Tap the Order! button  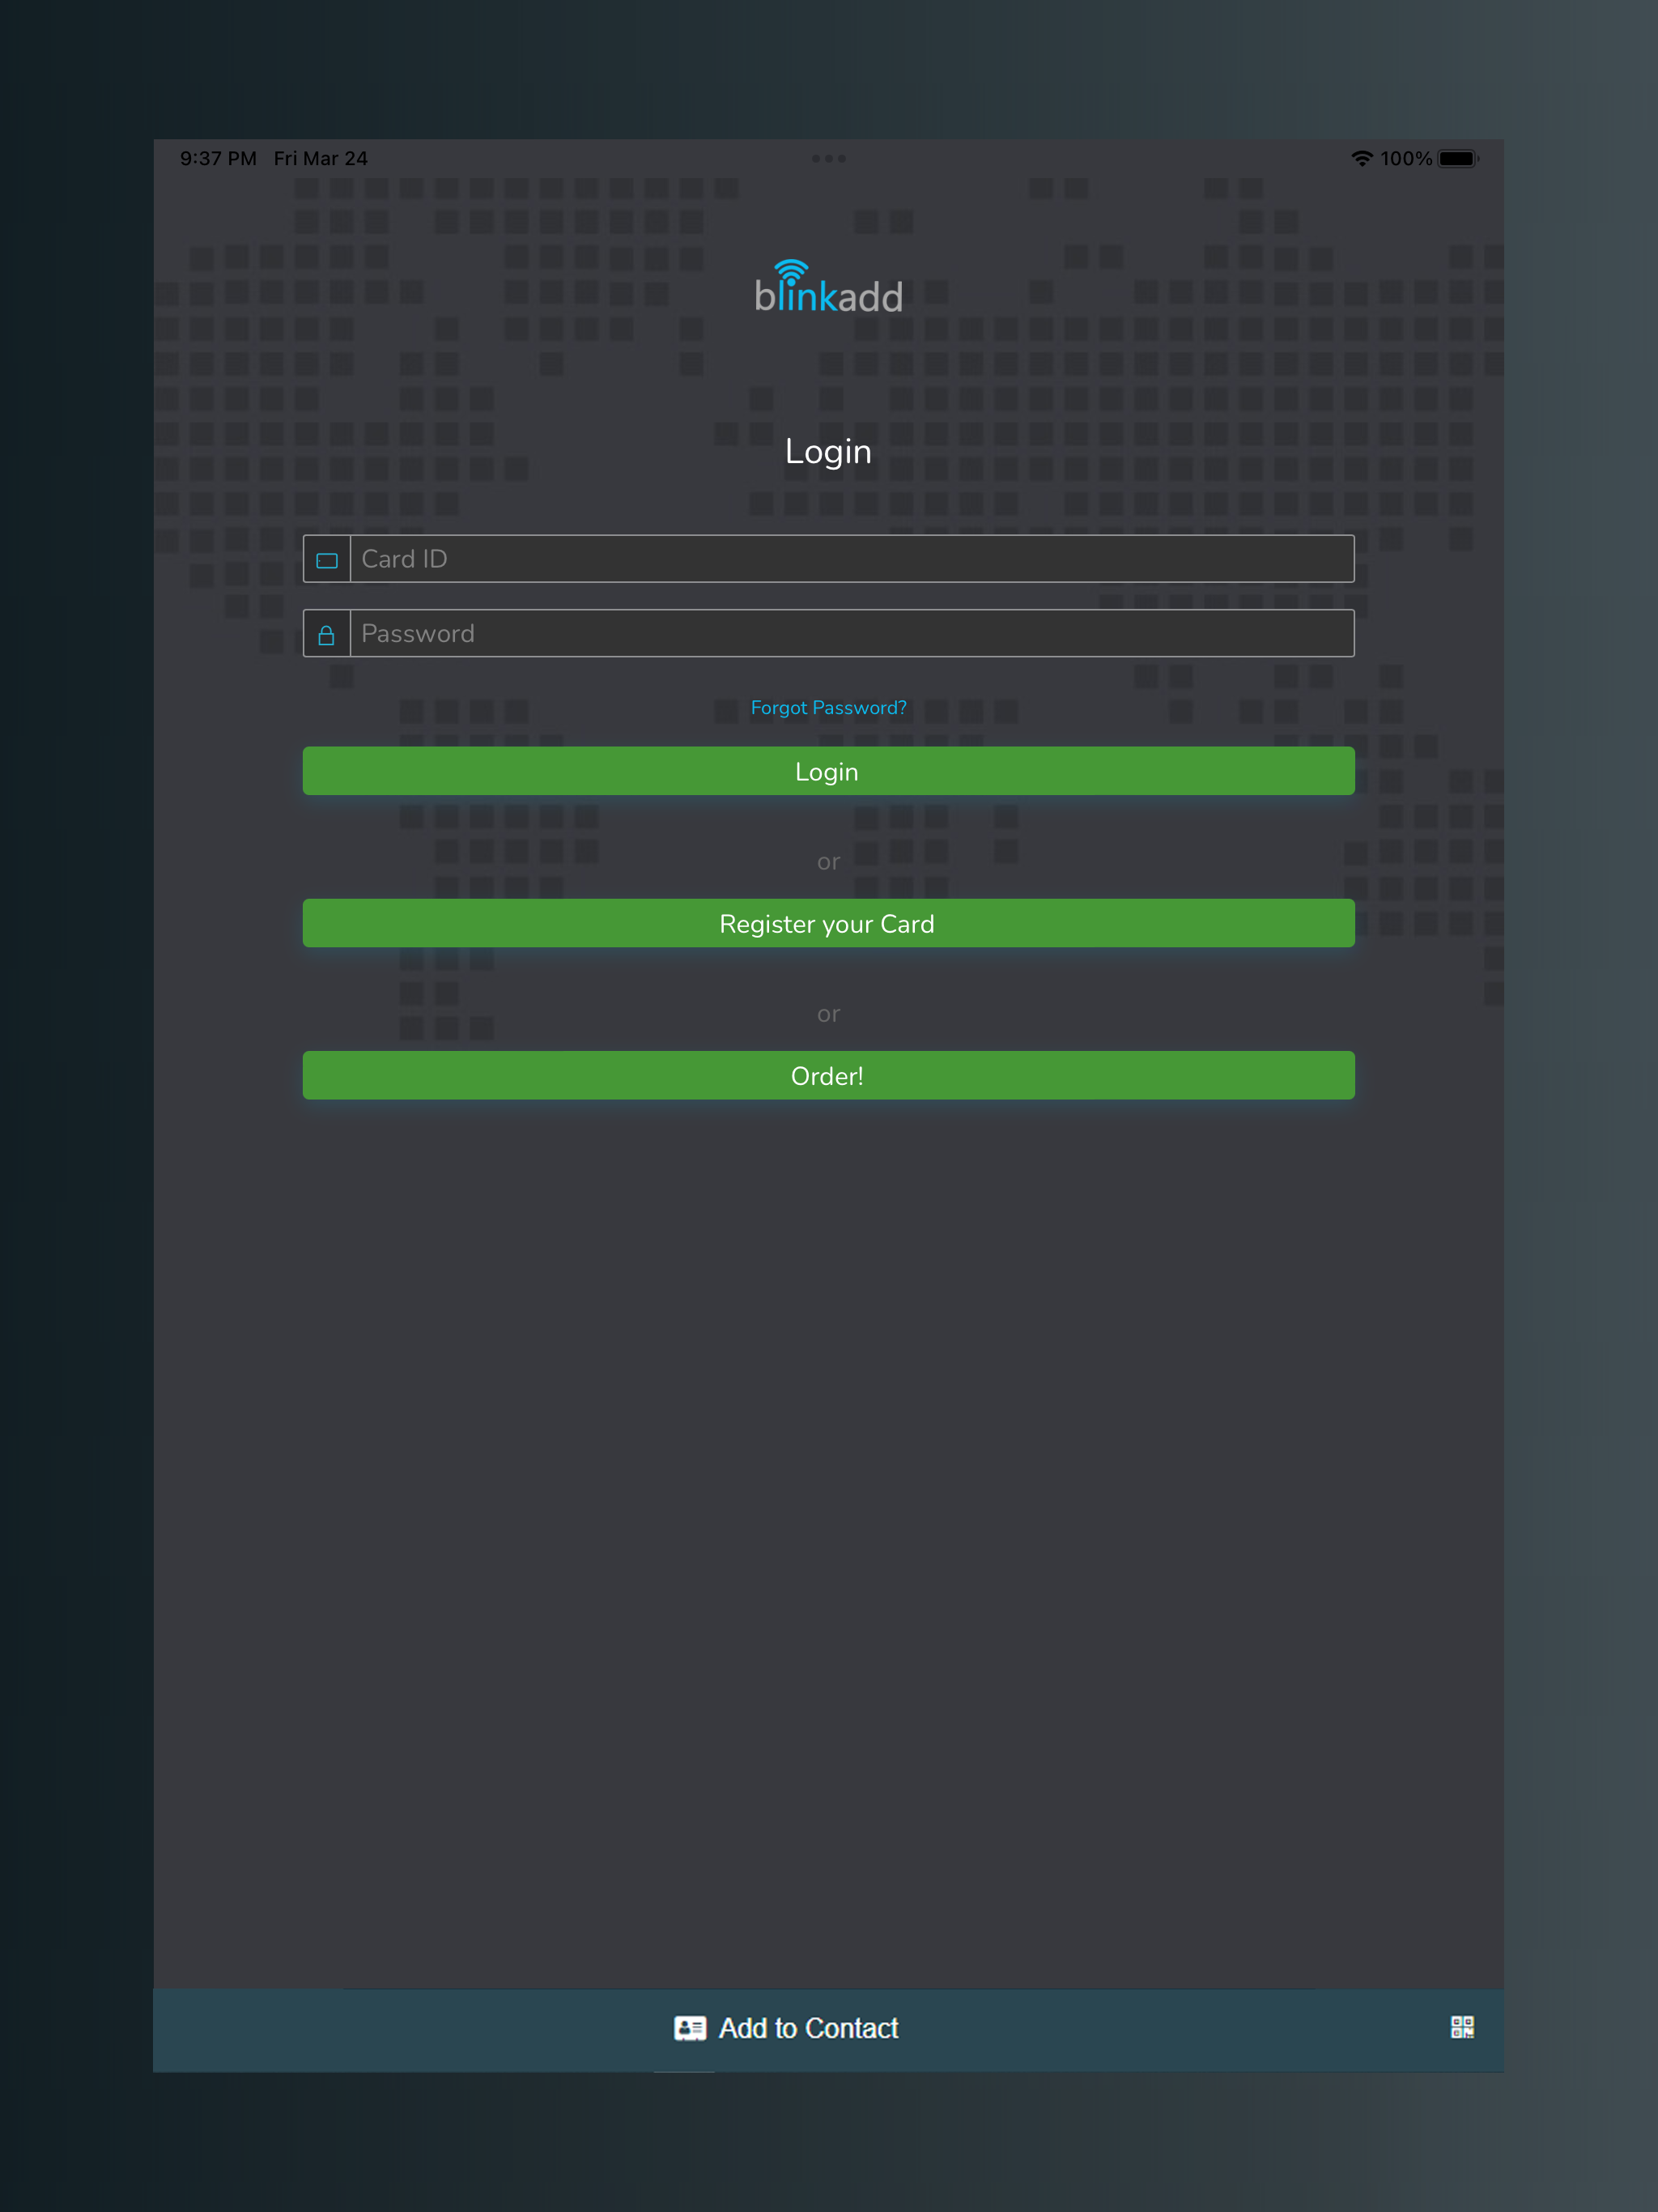pyautogui.click(x=829, y=1075)
